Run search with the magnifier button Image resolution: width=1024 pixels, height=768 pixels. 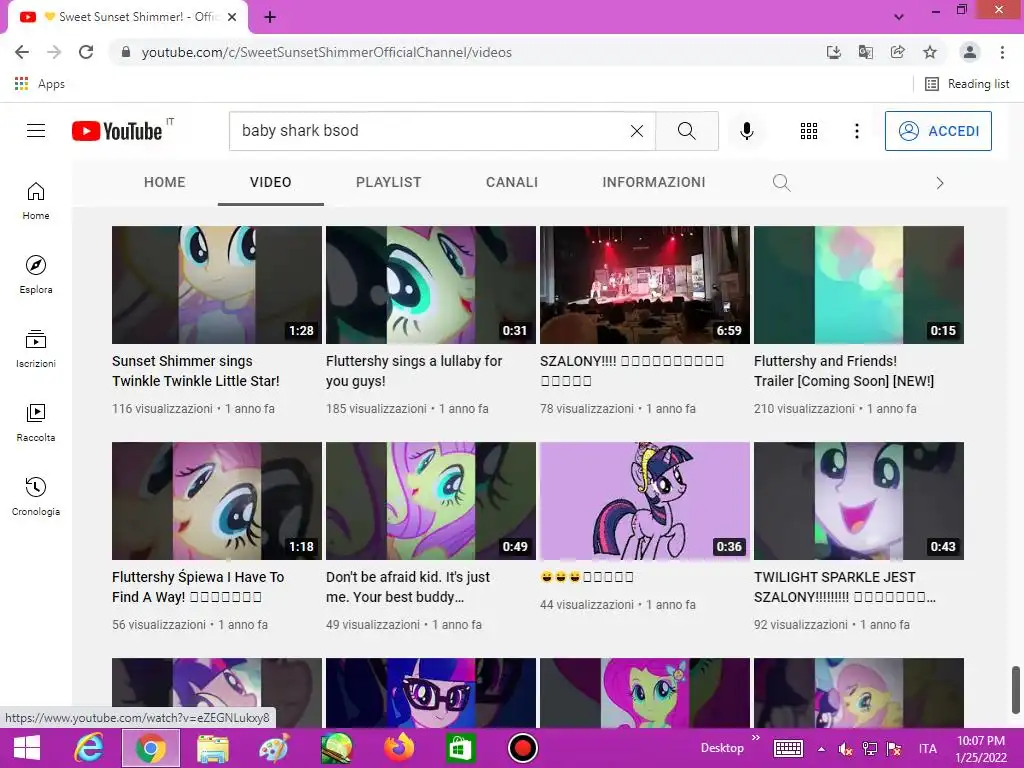pos(687,131)
